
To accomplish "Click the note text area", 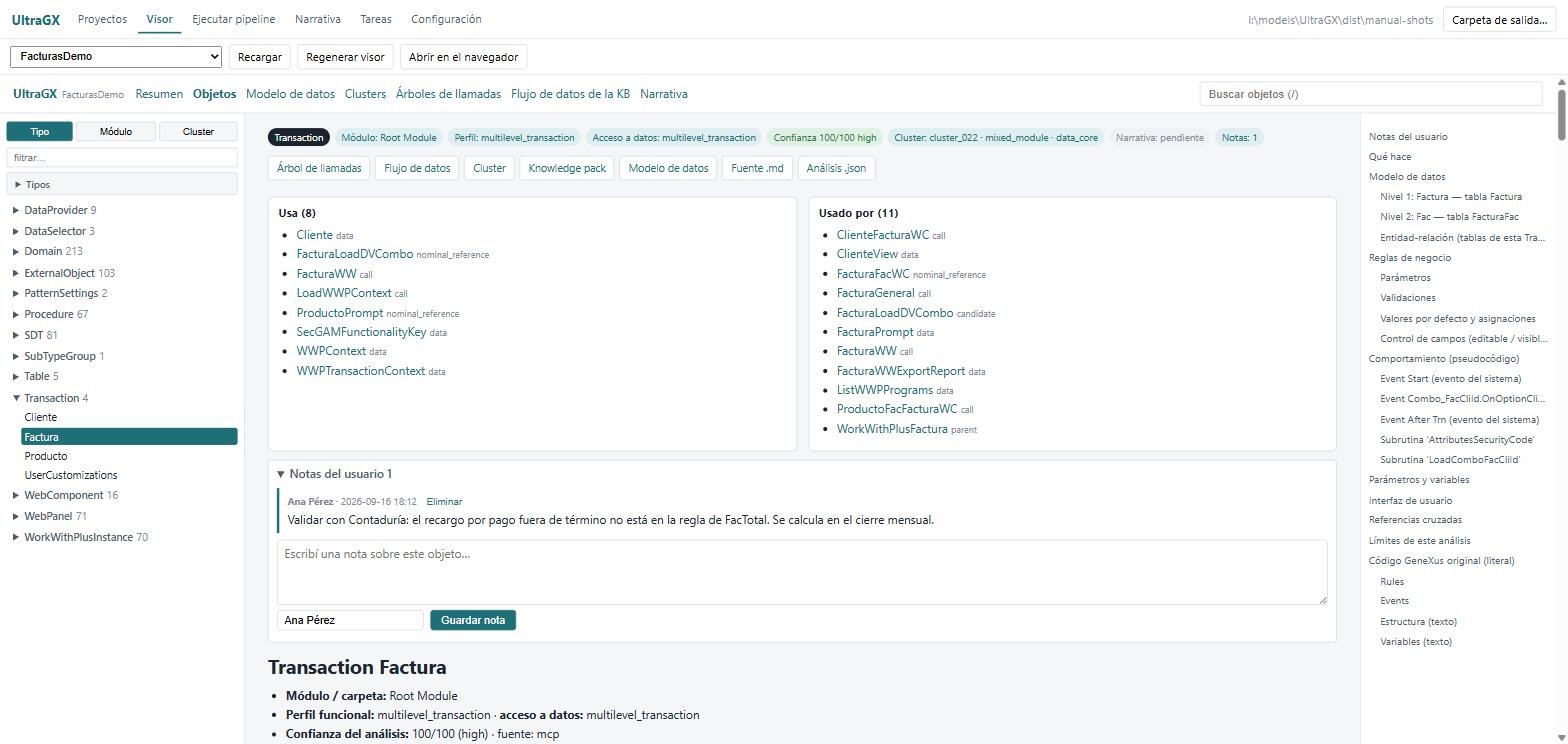I will pyautogui.click(x=802, y=573).
